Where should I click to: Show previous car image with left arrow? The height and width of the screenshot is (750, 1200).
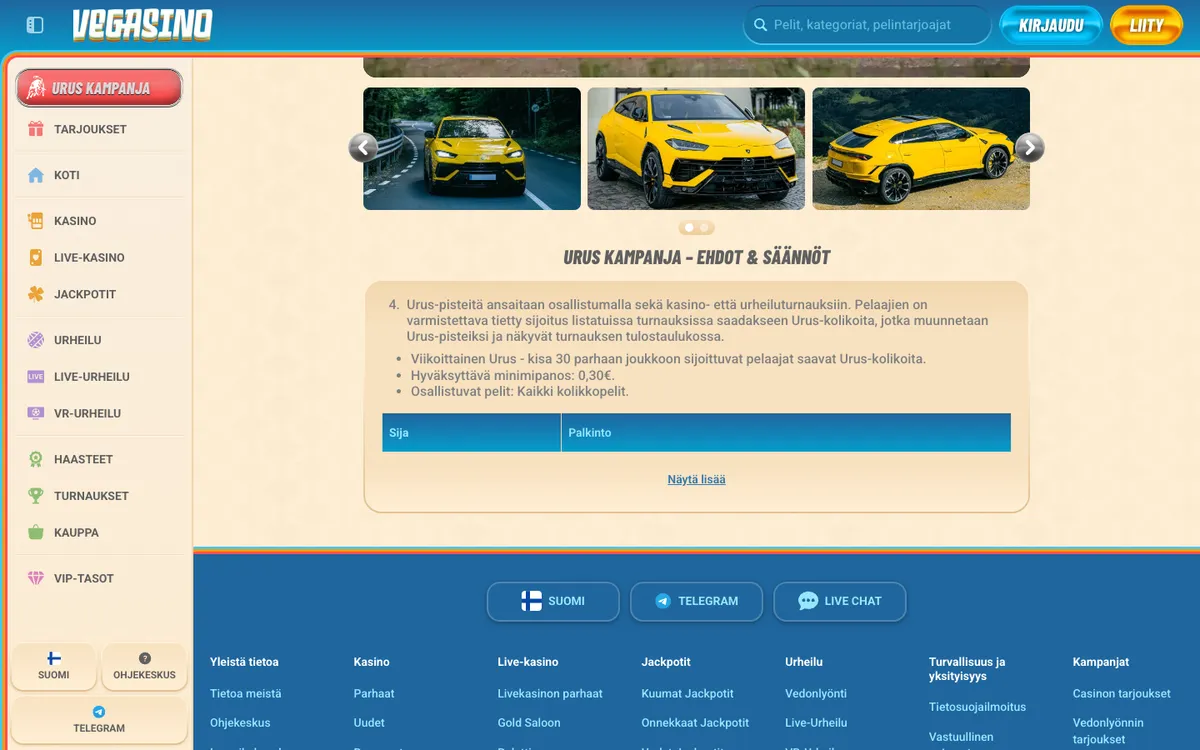[x=363, y=148]
